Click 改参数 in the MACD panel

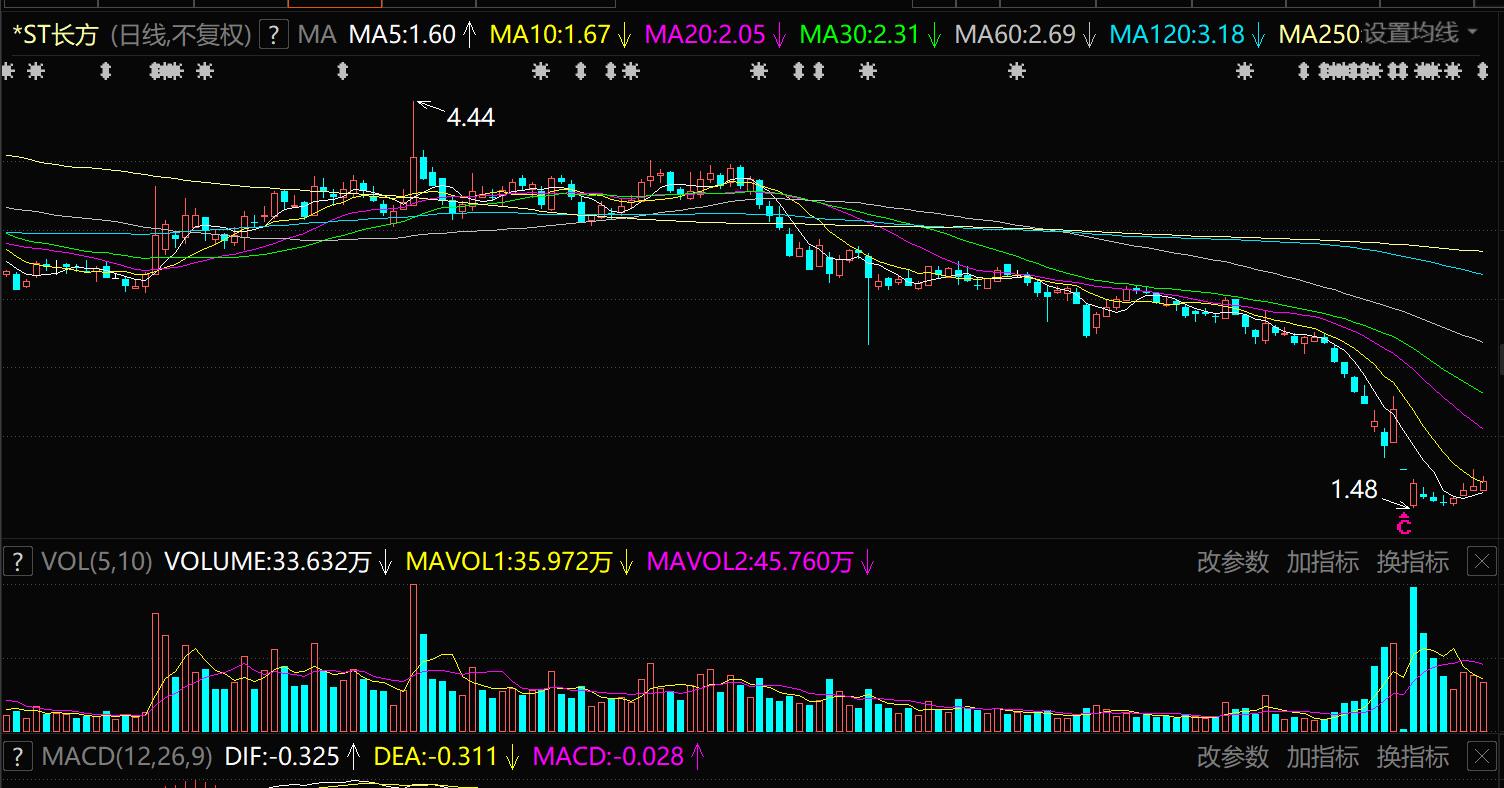tap(1232, 757)
